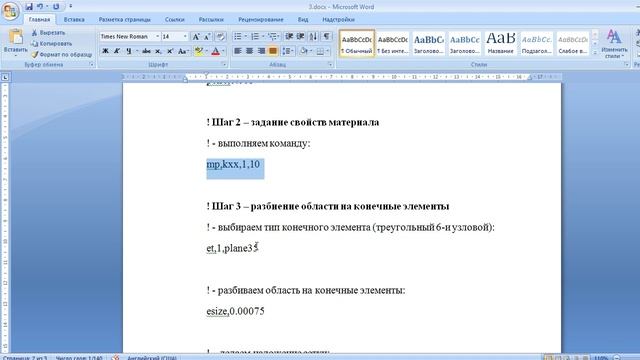The height and width of the screenshot is (360, 640).
Task: Click the tab selector on ruler corner
Action: pos(5,77)
